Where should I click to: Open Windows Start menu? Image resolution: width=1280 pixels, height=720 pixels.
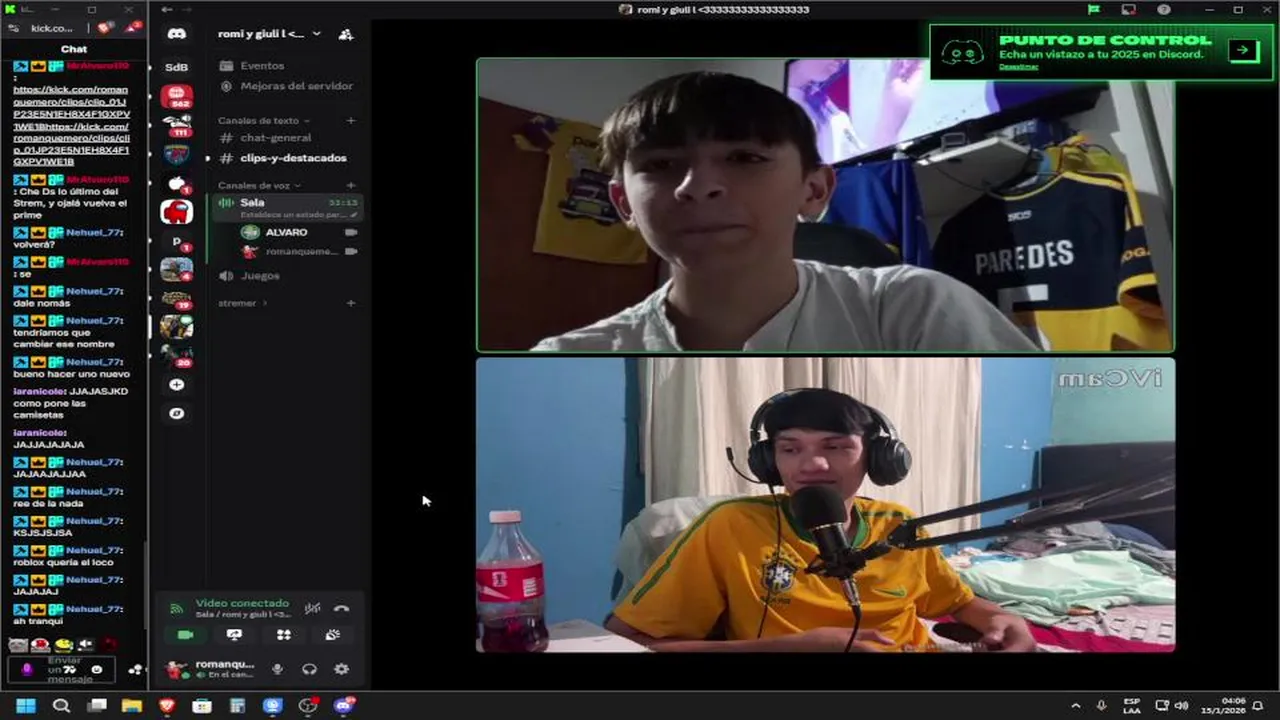pos(26,706)
